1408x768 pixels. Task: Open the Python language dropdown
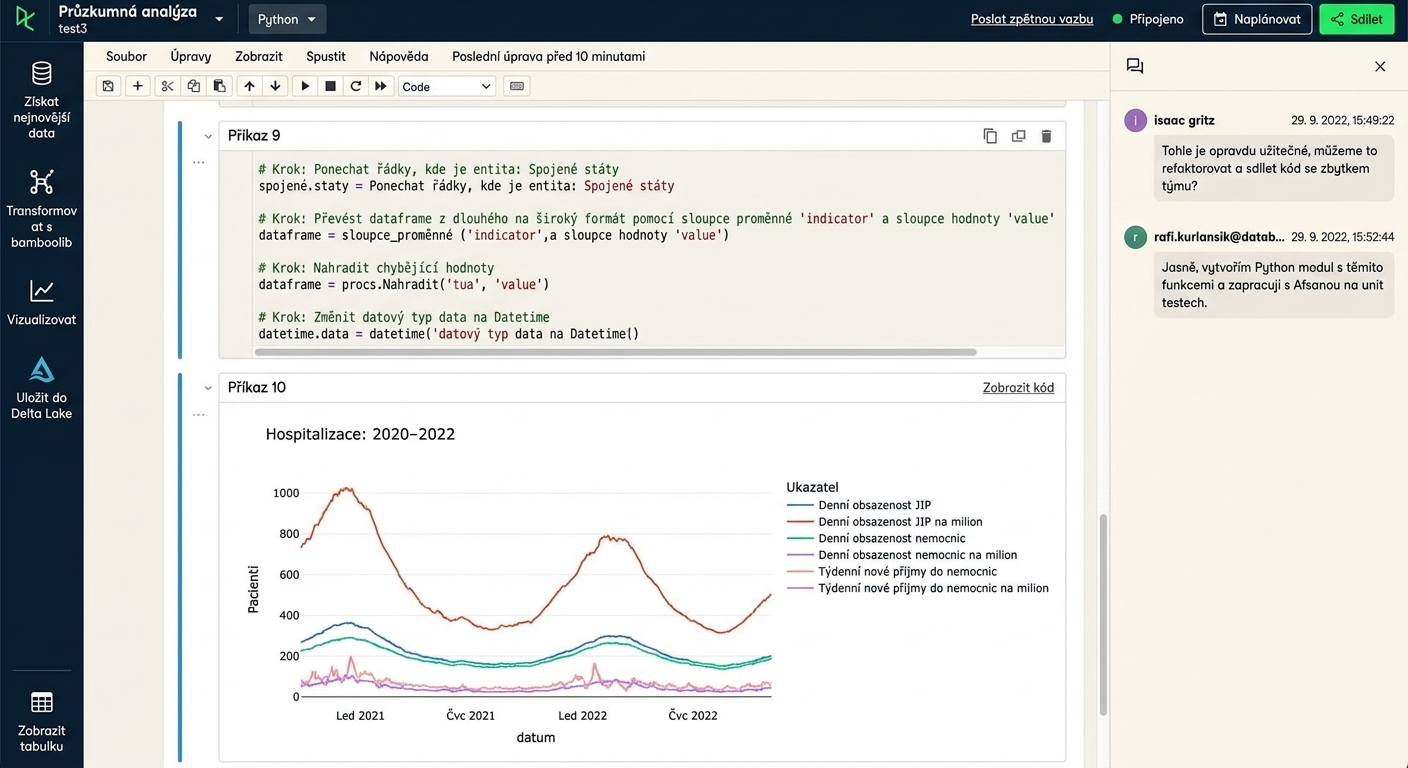coord(286,19)
